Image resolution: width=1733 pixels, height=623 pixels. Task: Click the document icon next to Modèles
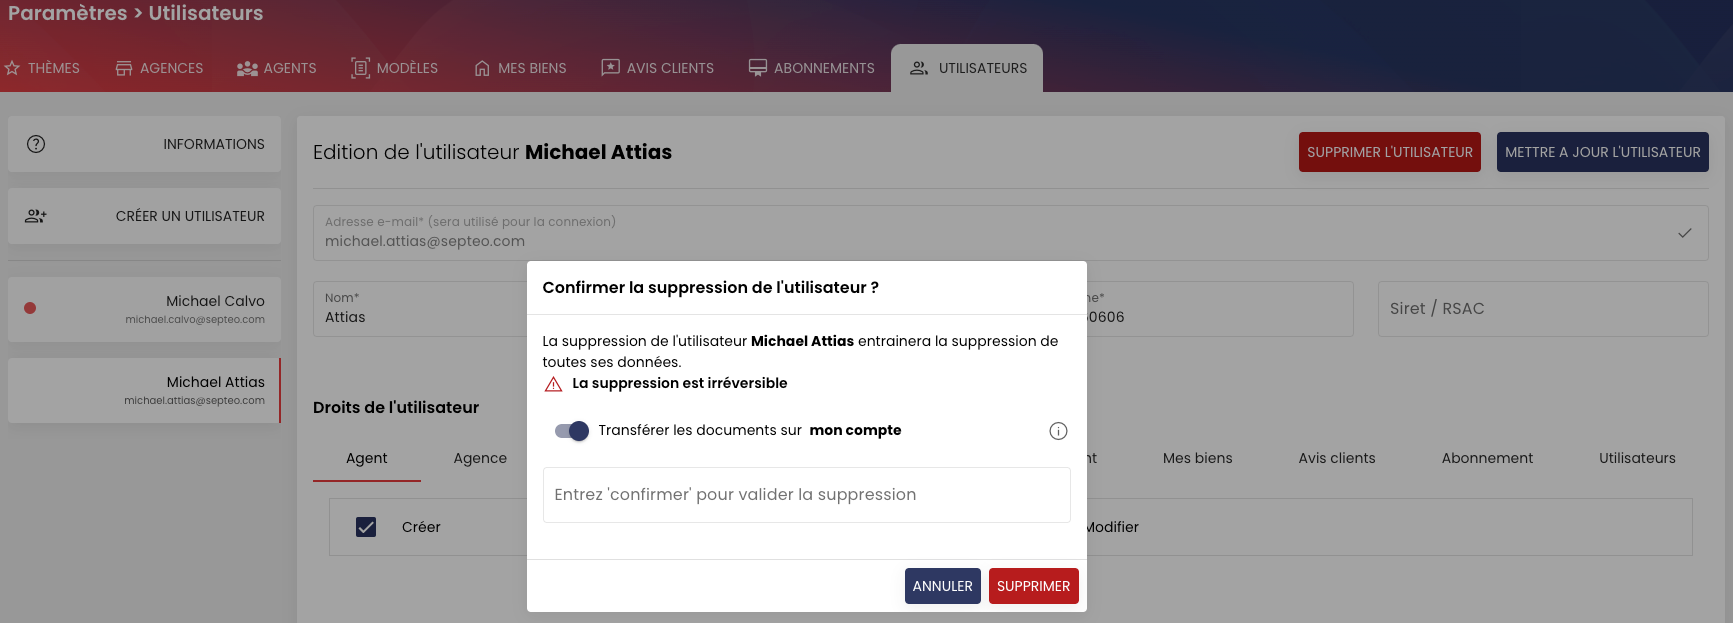pos(360,68)
